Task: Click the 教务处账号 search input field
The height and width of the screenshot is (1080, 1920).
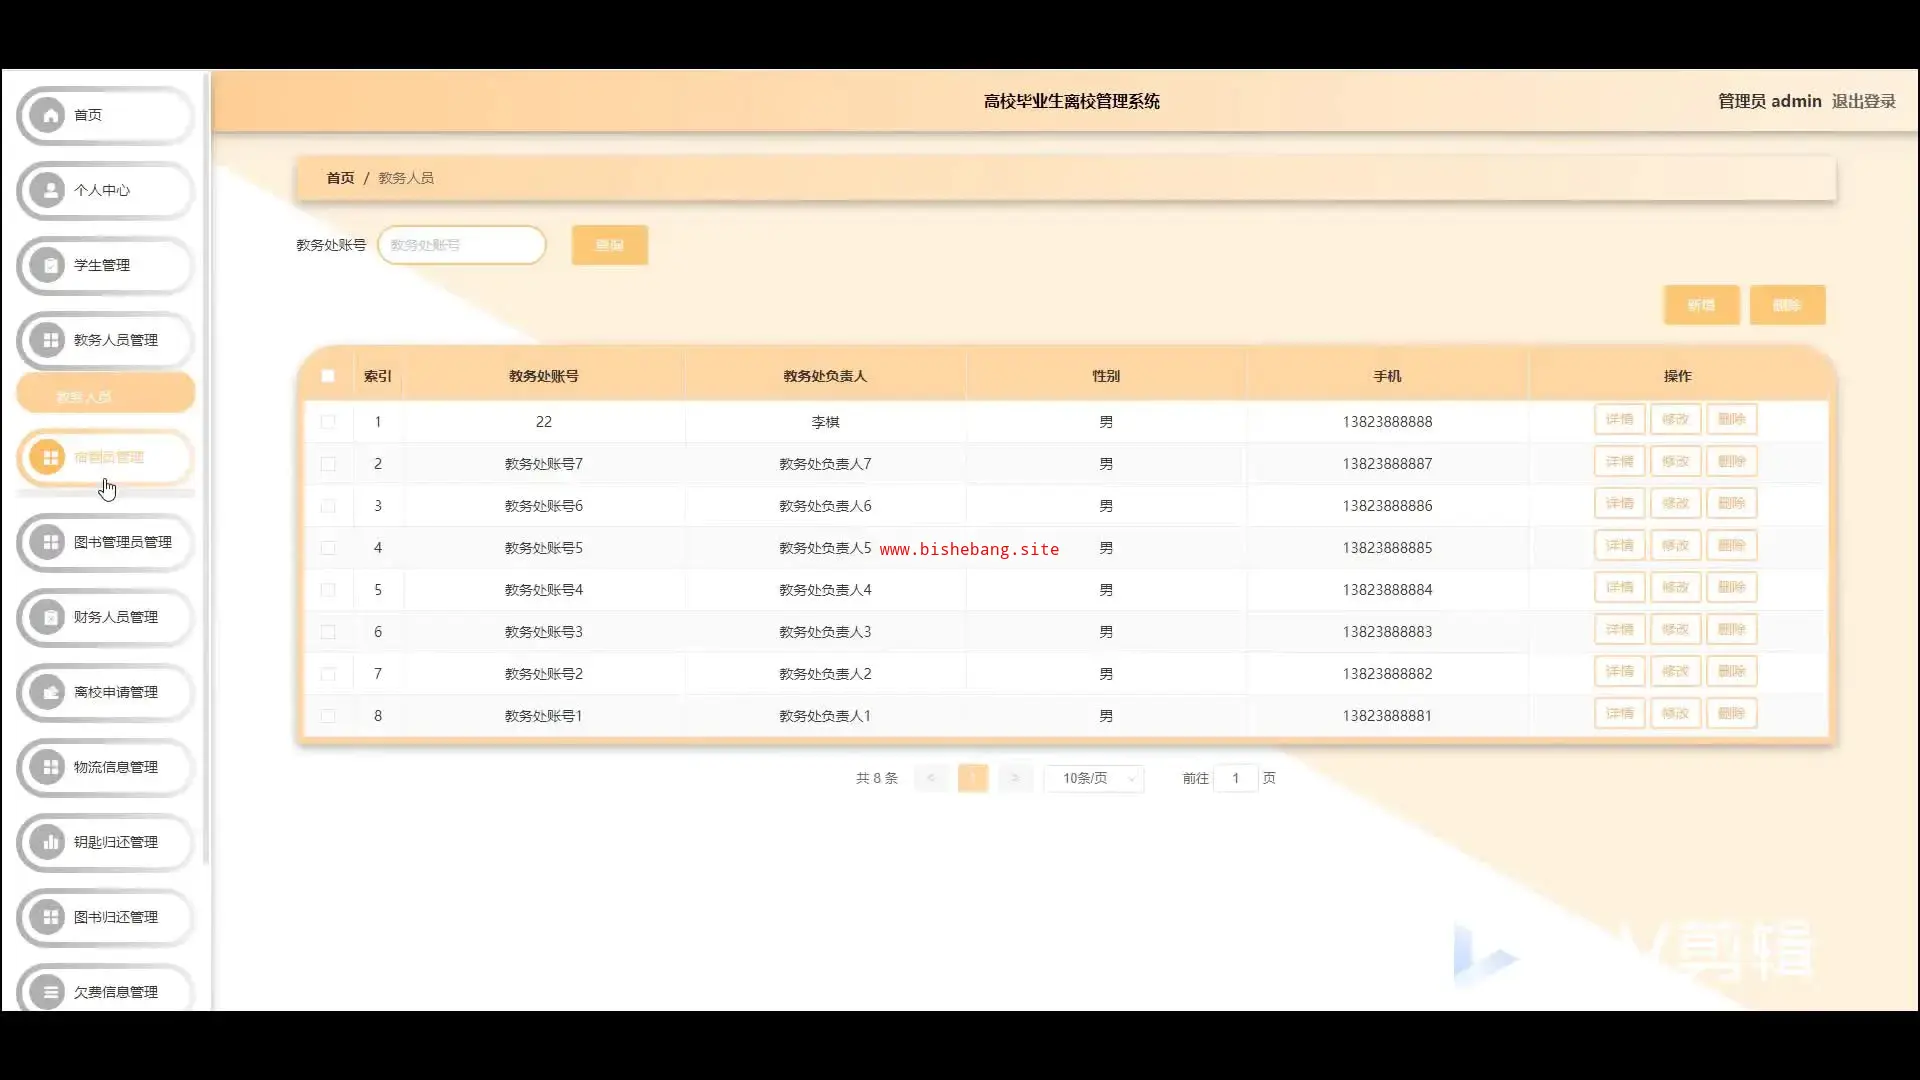Action: 462,245
